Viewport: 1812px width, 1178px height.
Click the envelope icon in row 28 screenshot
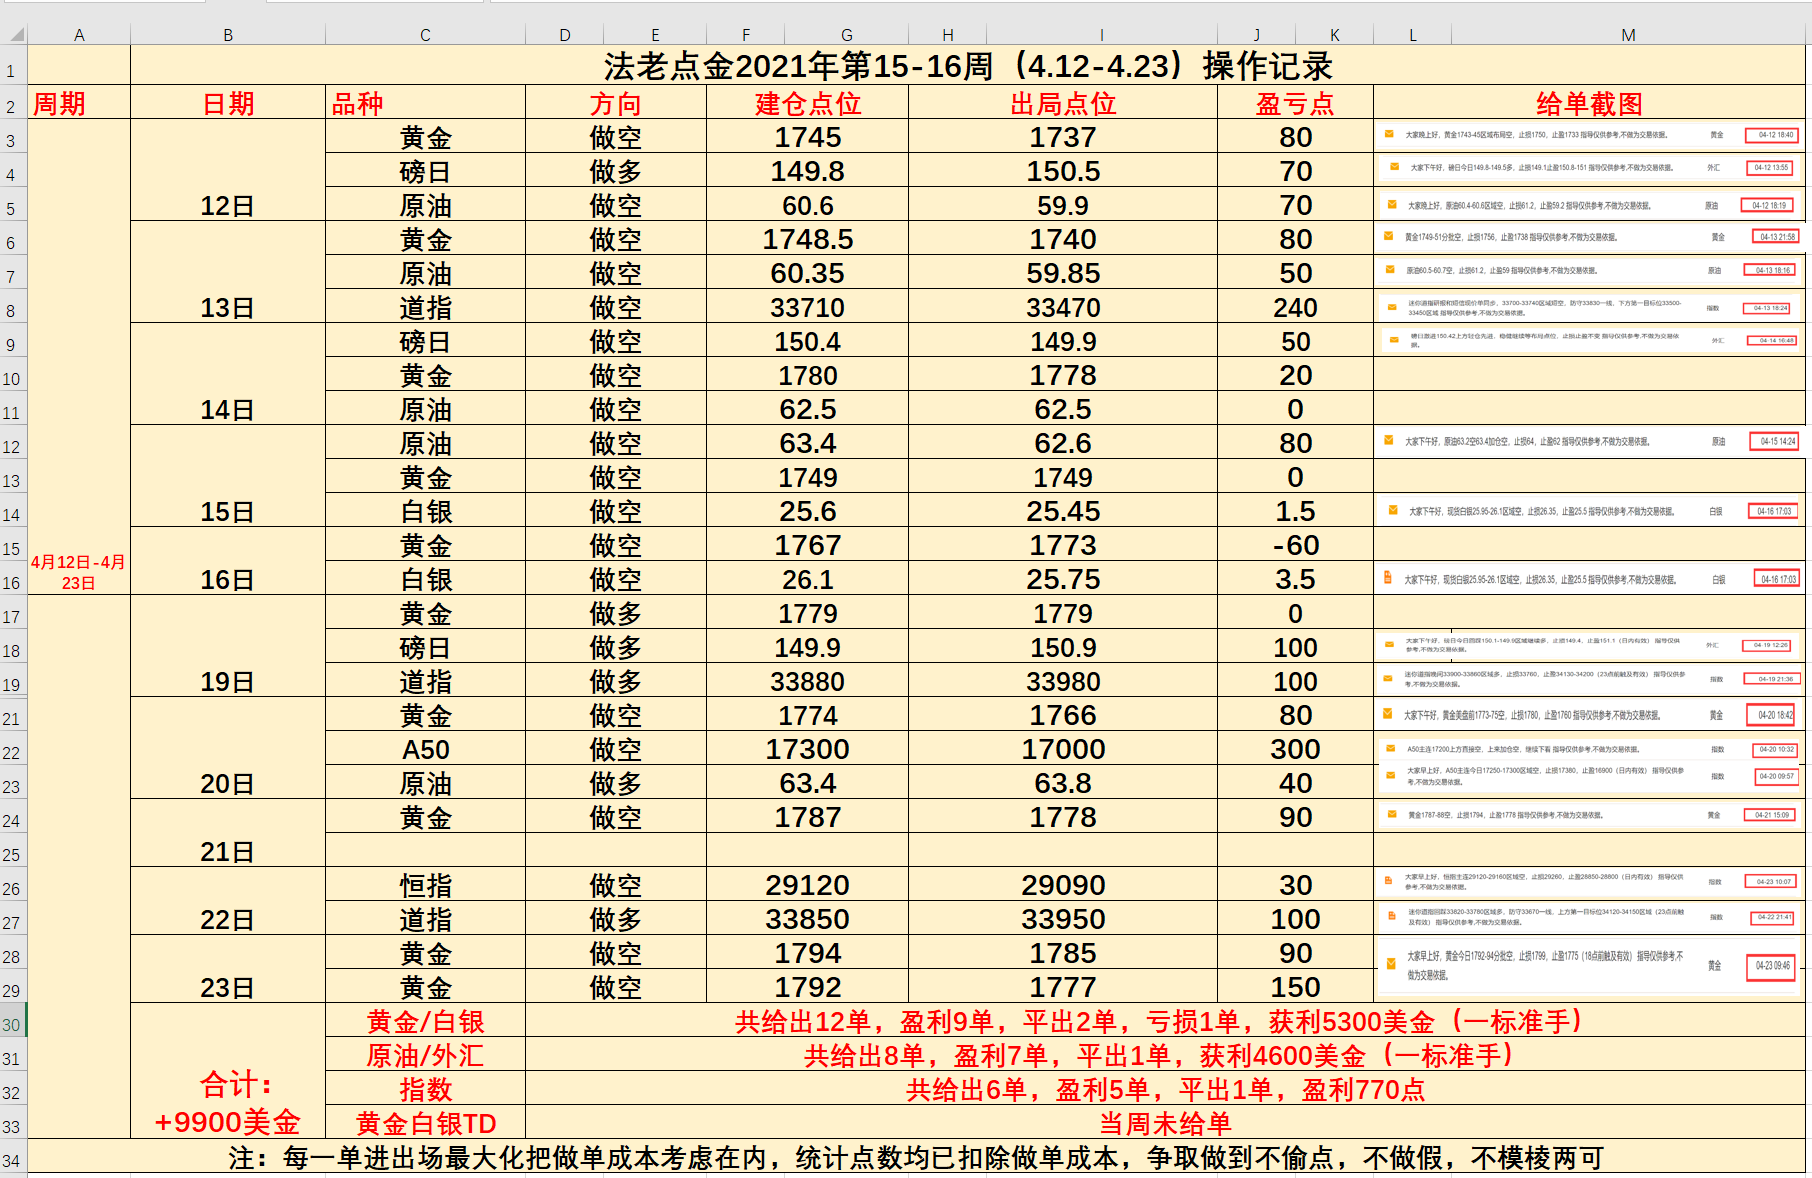pos(1390,964)
